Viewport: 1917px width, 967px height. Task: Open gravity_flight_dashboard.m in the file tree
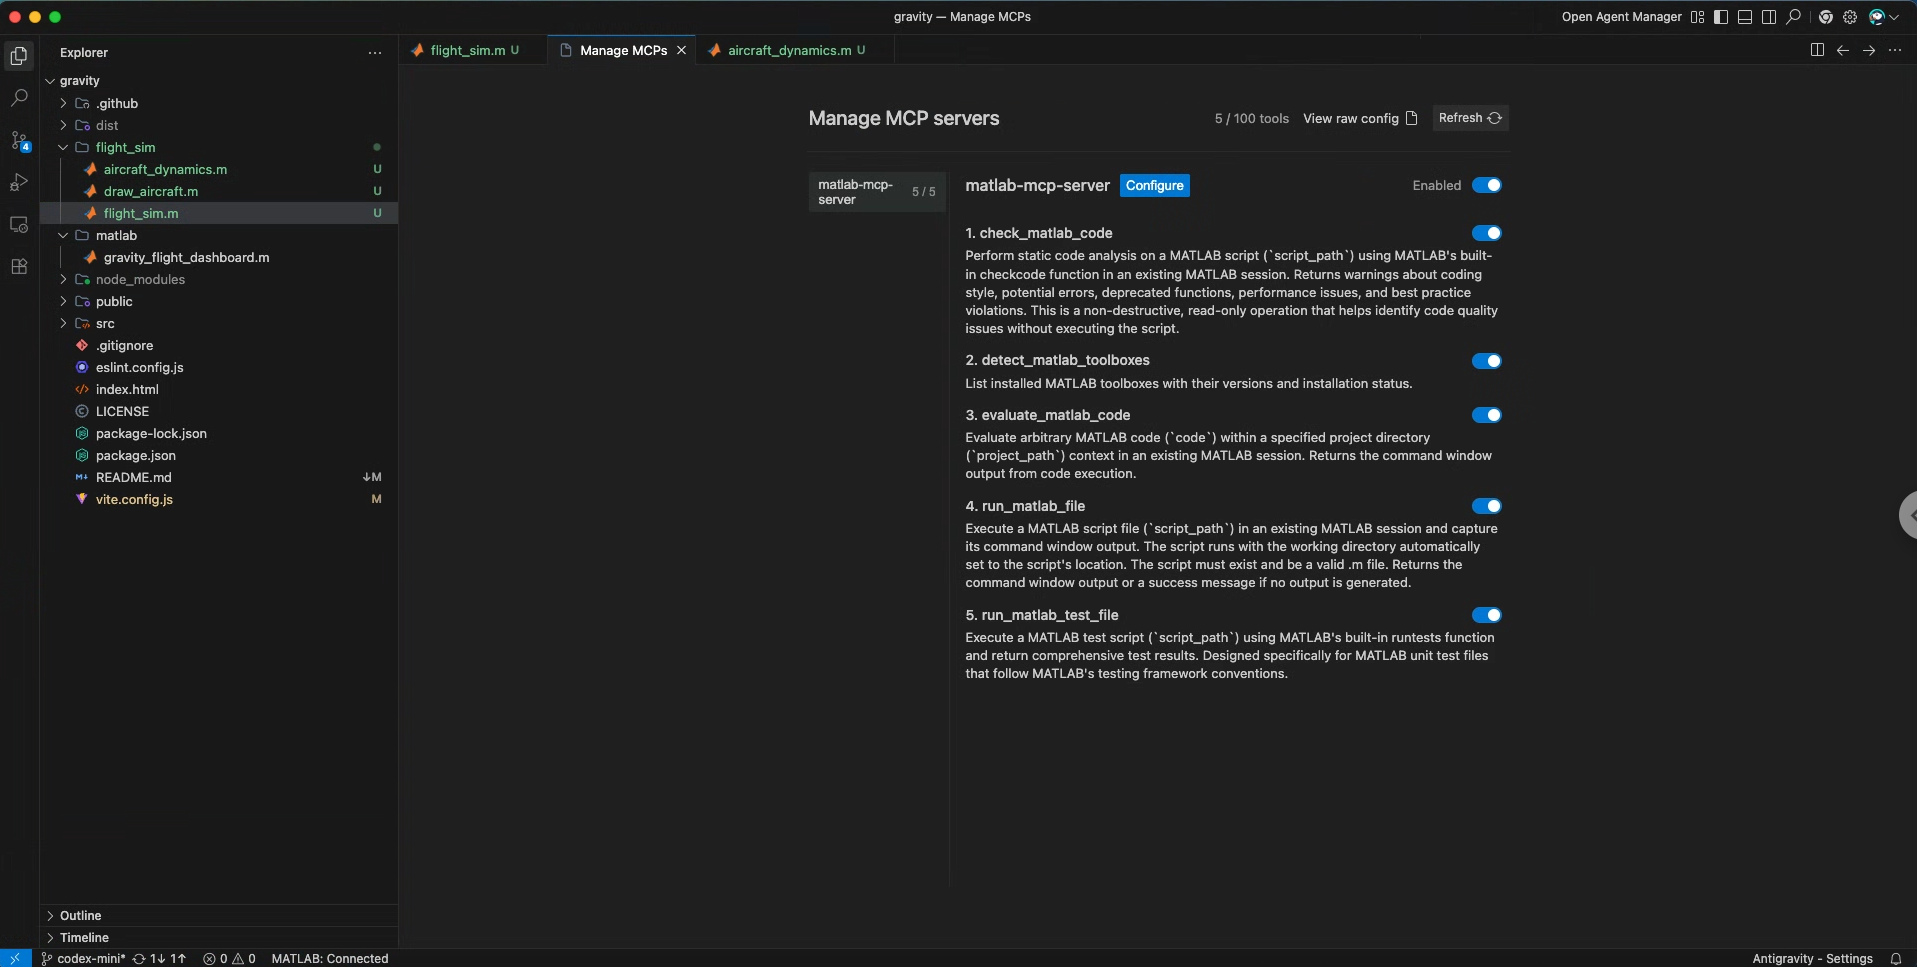pyautogui.click(x=186, y=257)
